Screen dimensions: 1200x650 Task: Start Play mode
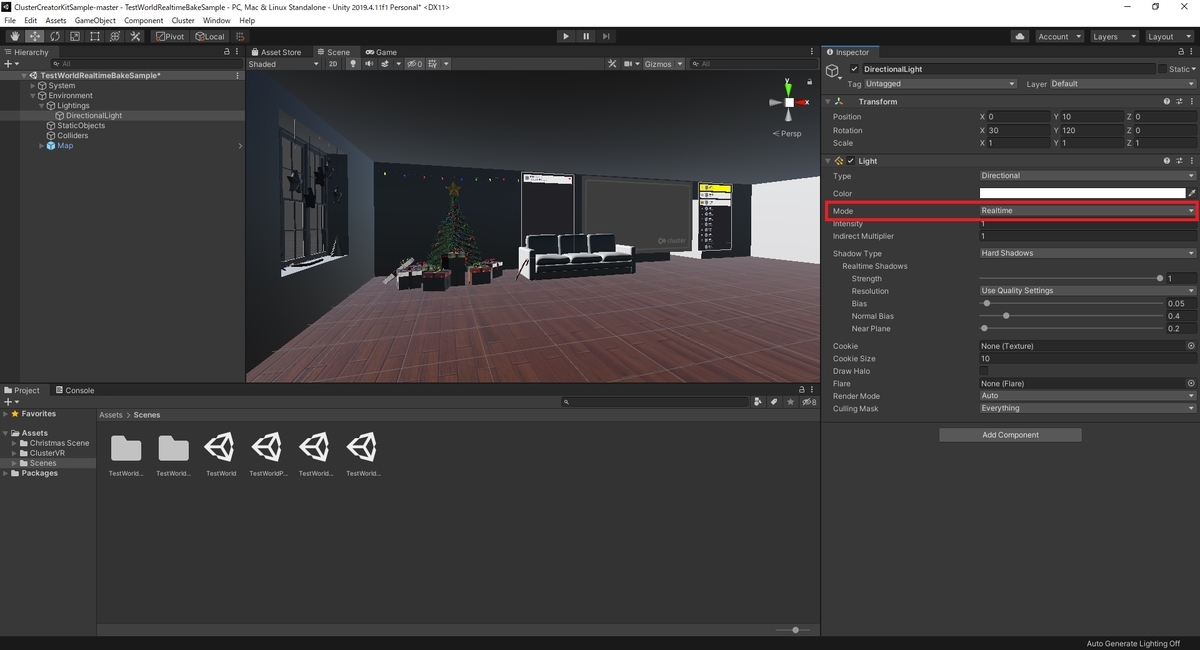pos(565,36)
